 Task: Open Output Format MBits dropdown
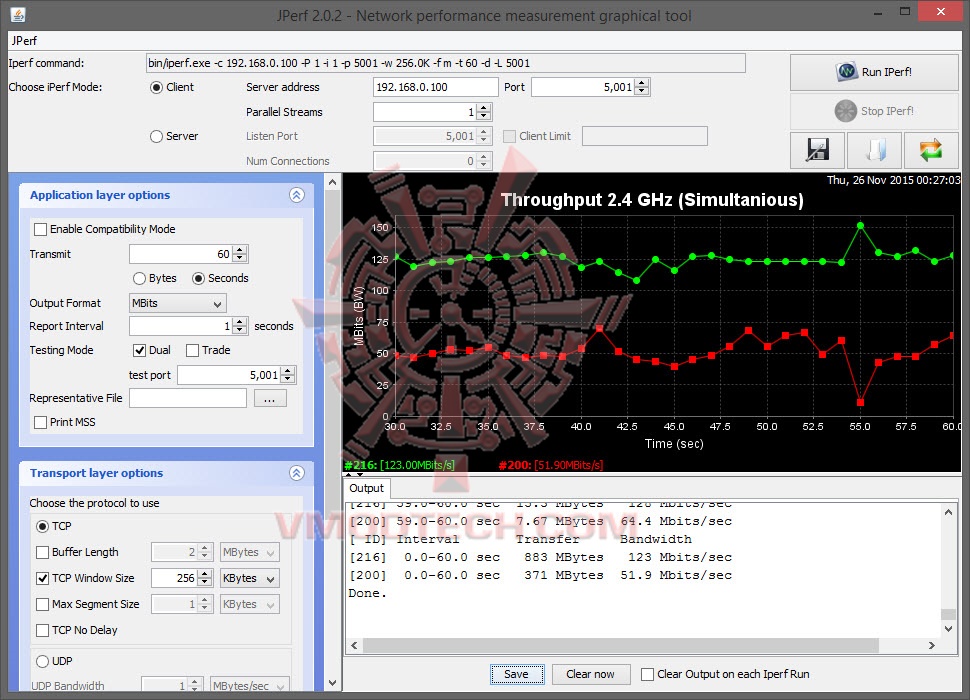[178, 303]
